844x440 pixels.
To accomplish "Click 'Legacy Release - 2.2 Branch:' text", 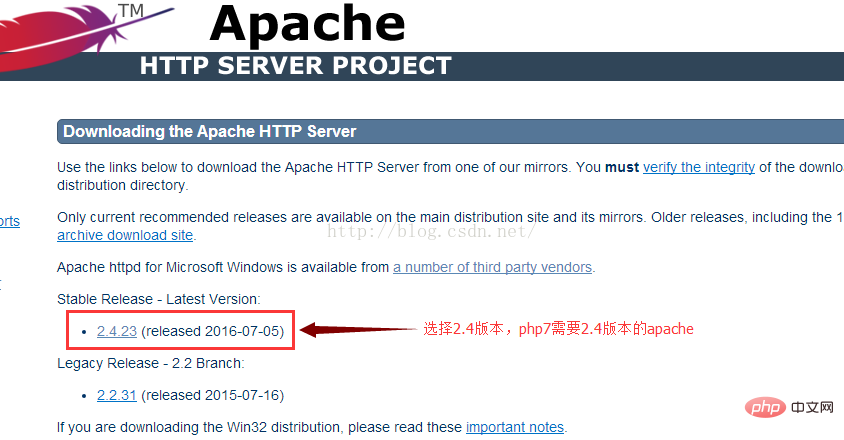I will 151,364.
